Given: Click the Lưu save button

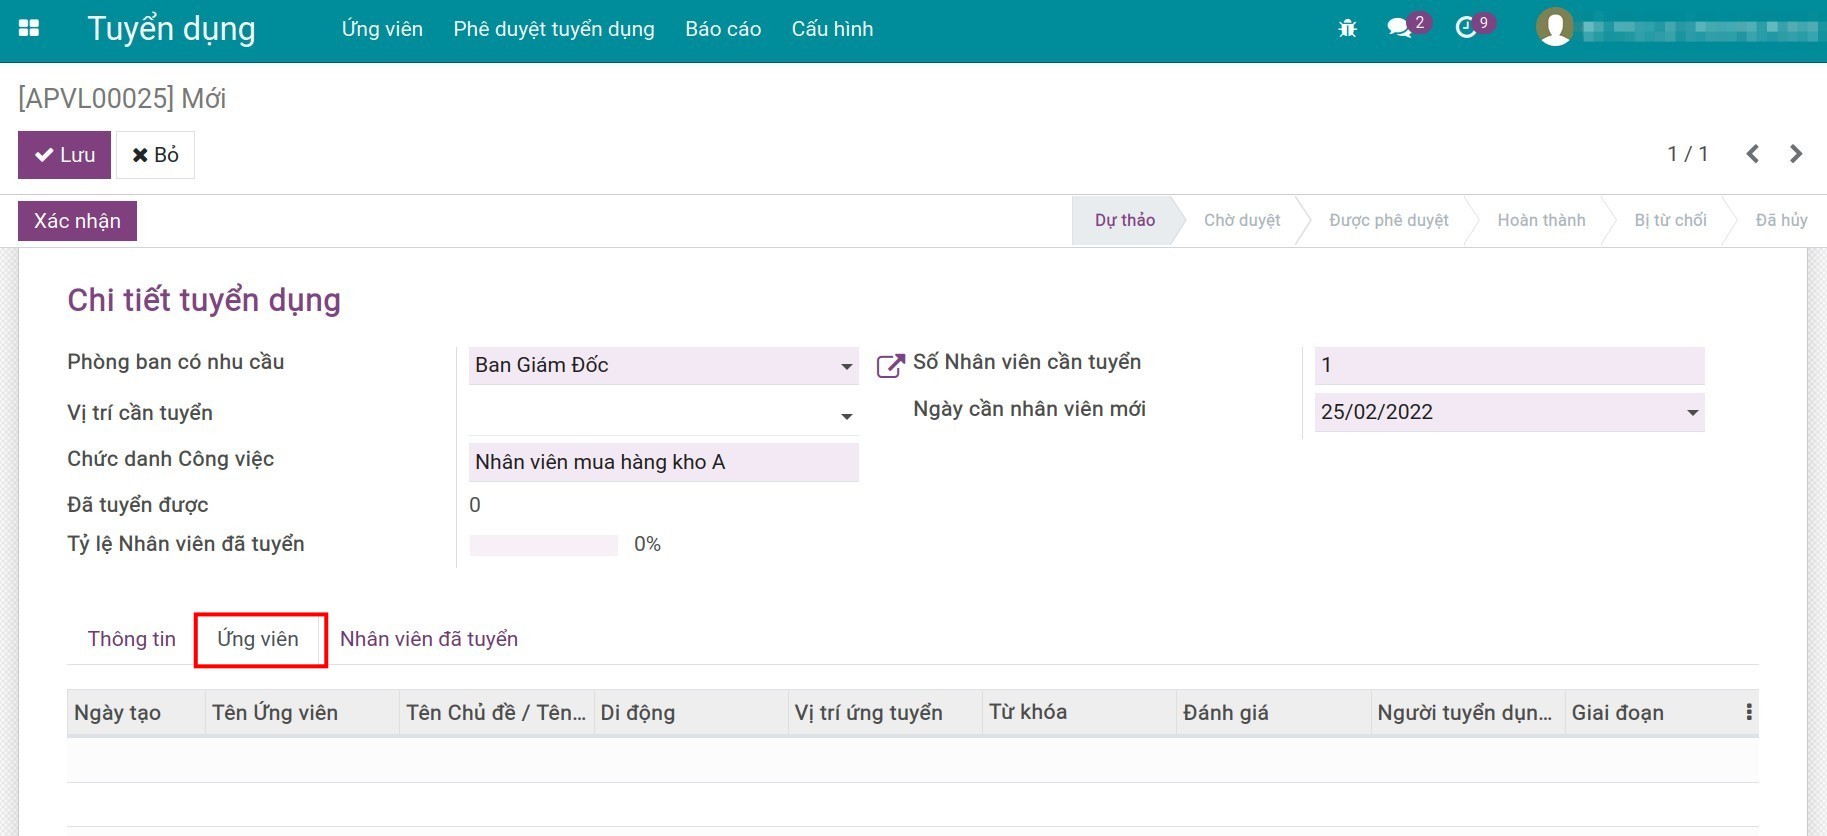Looking at the screenshot, I should [x=64, y=155].
